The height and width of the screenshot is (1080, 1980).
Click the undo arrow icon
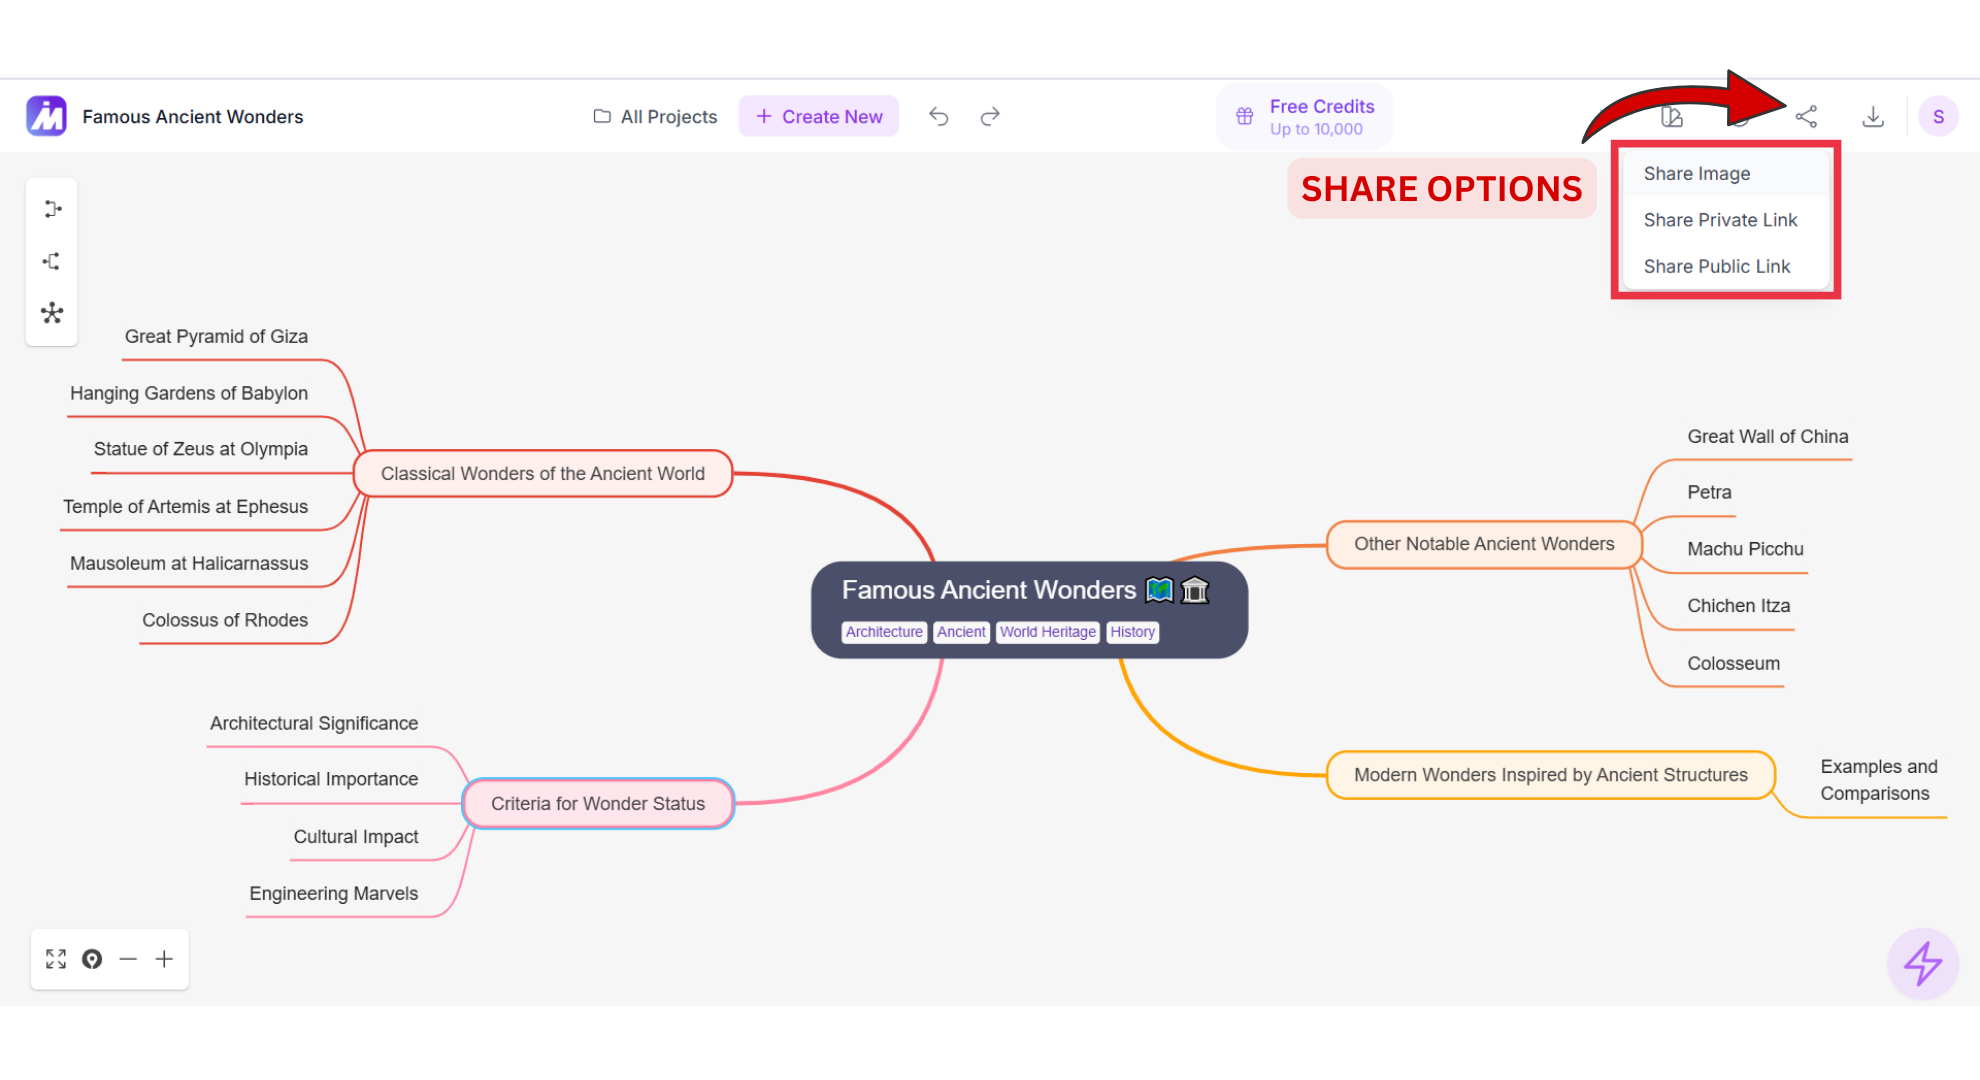pyautogui.click(x=938, y=116)
